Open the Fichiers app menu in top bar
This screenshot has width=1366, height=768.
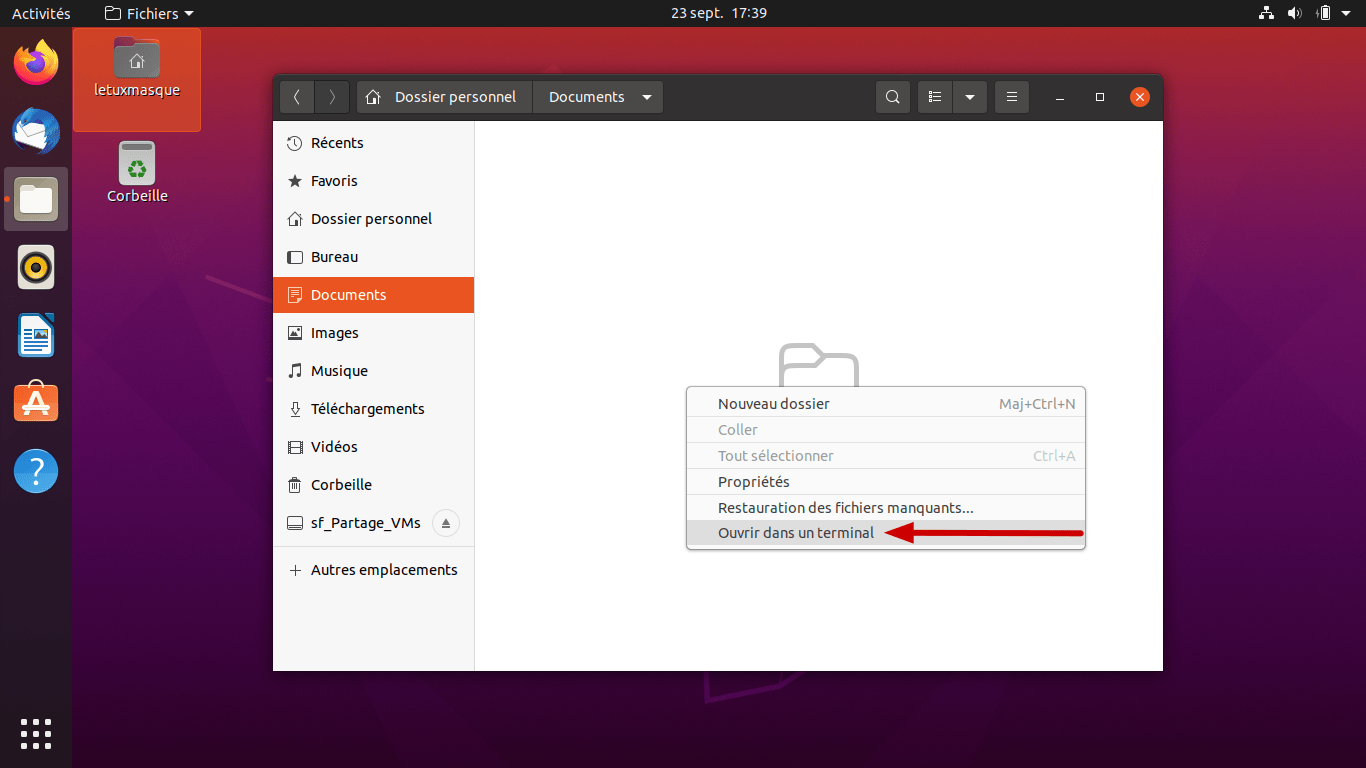click(x=149, y=13)
